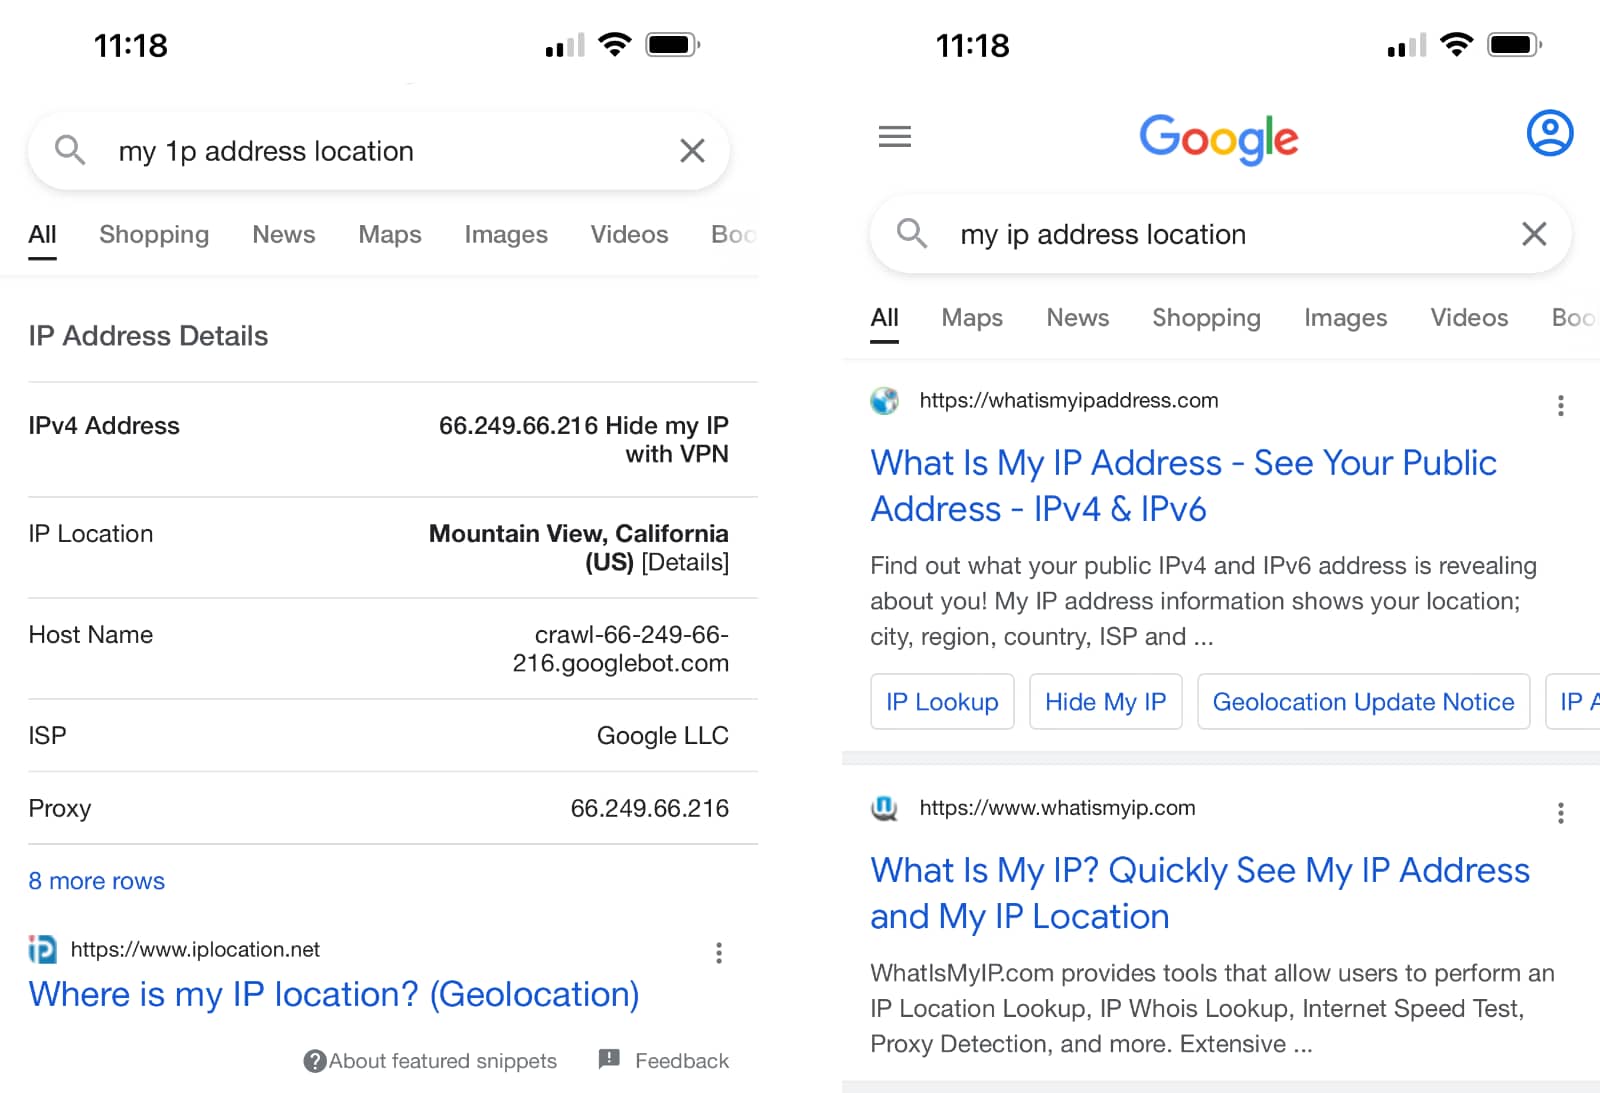The width and height of the screenshot is (1600, 1093).
Task: Open 'Geolocation Update Notice' chip
Action: pos(1363,702)
